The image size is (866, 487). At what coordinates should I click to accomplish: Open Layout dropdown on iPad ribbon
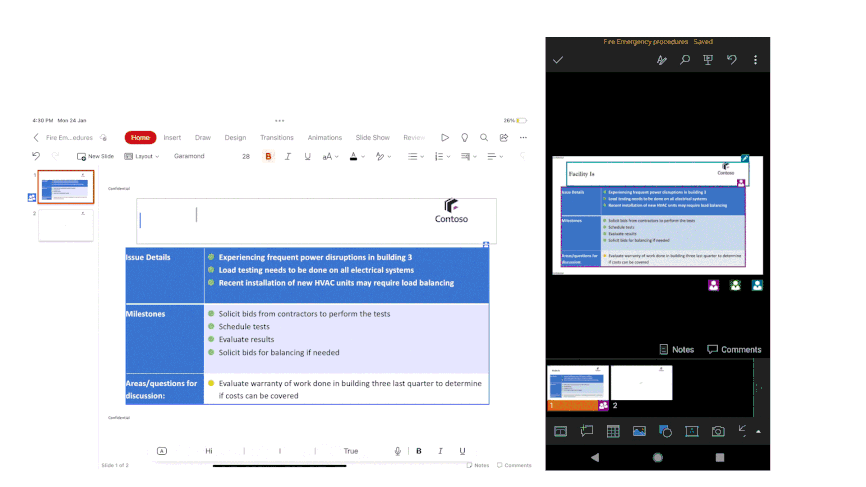click(x=142, y=156)
